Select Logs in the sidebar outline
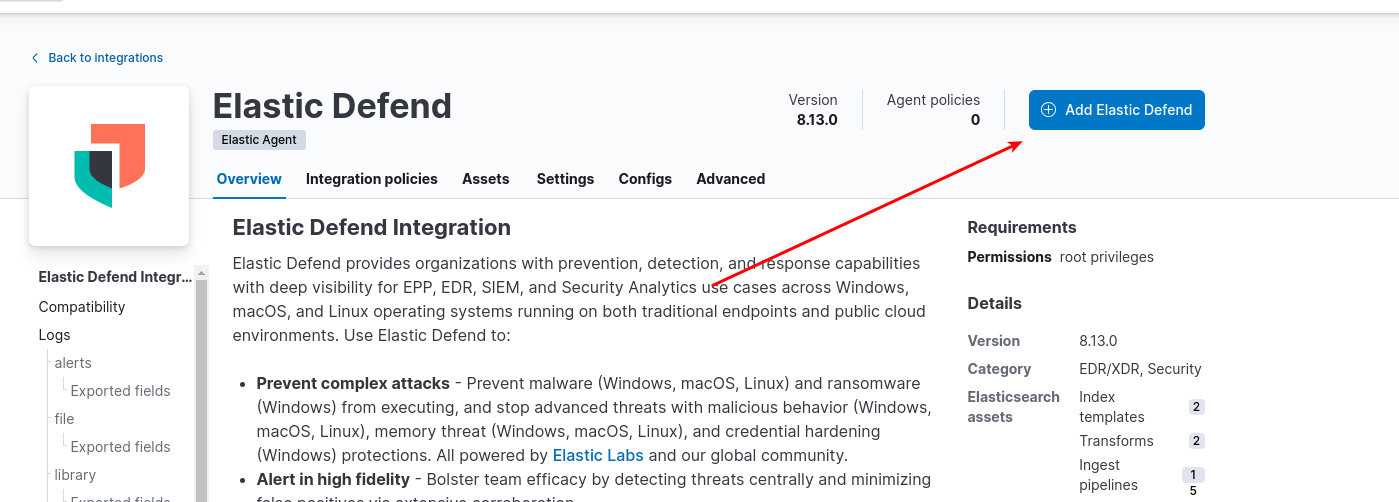 click(54, 335)
